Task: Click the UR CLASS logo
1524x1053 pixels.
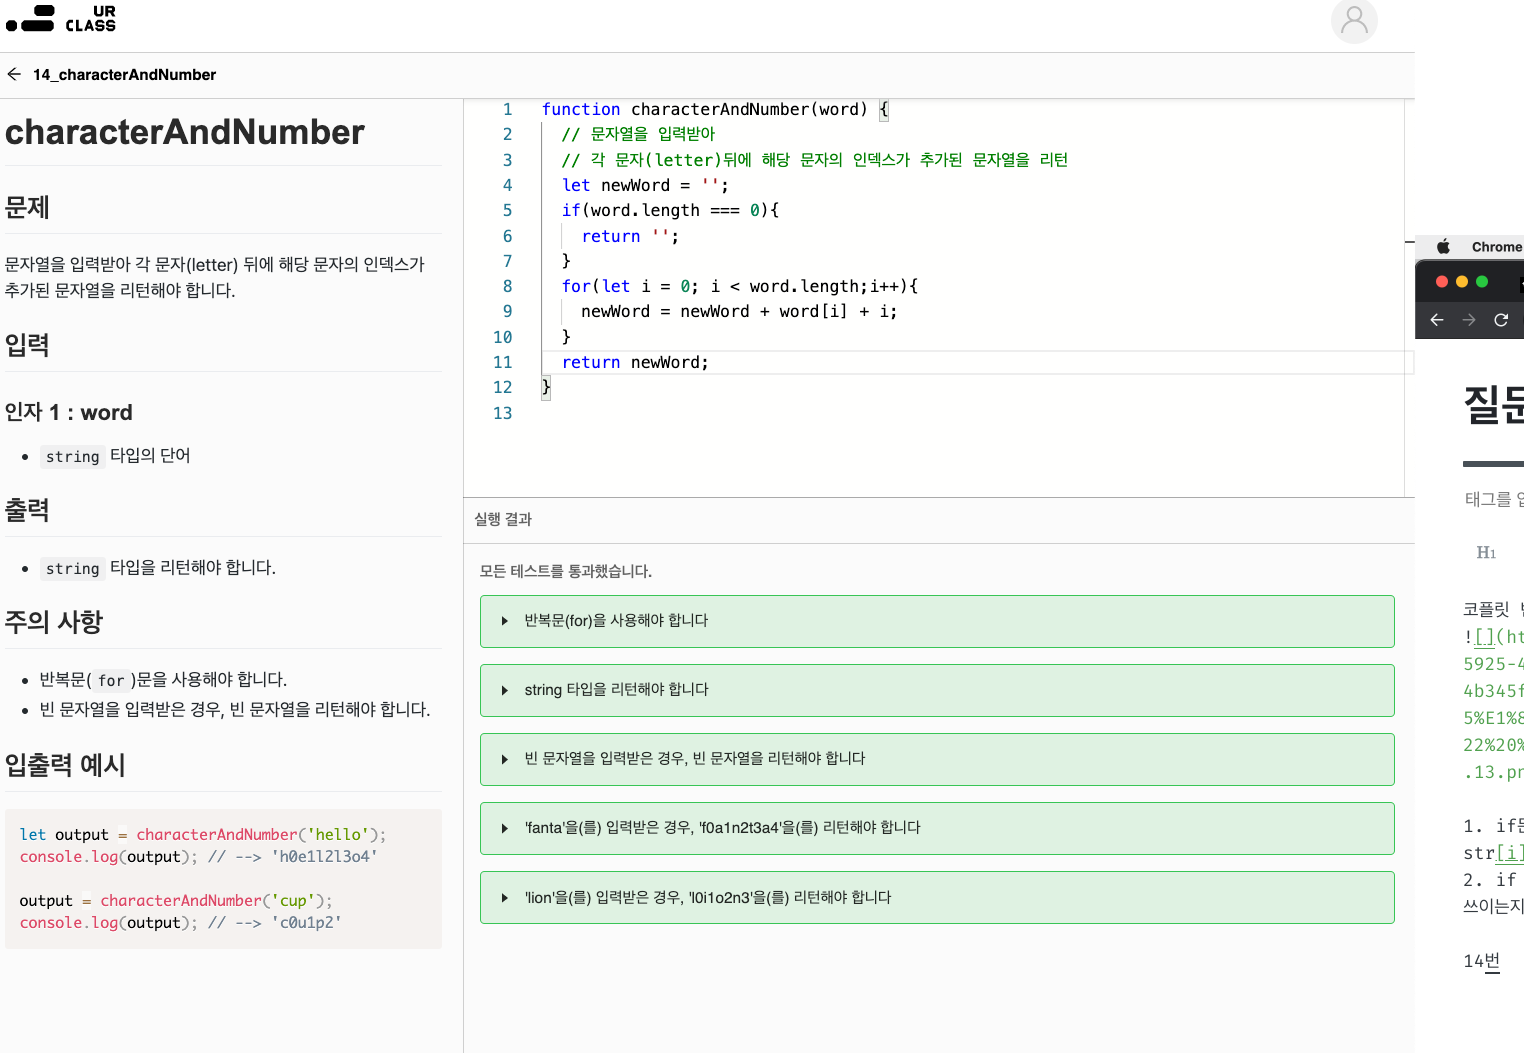Action: pos(61,19)
